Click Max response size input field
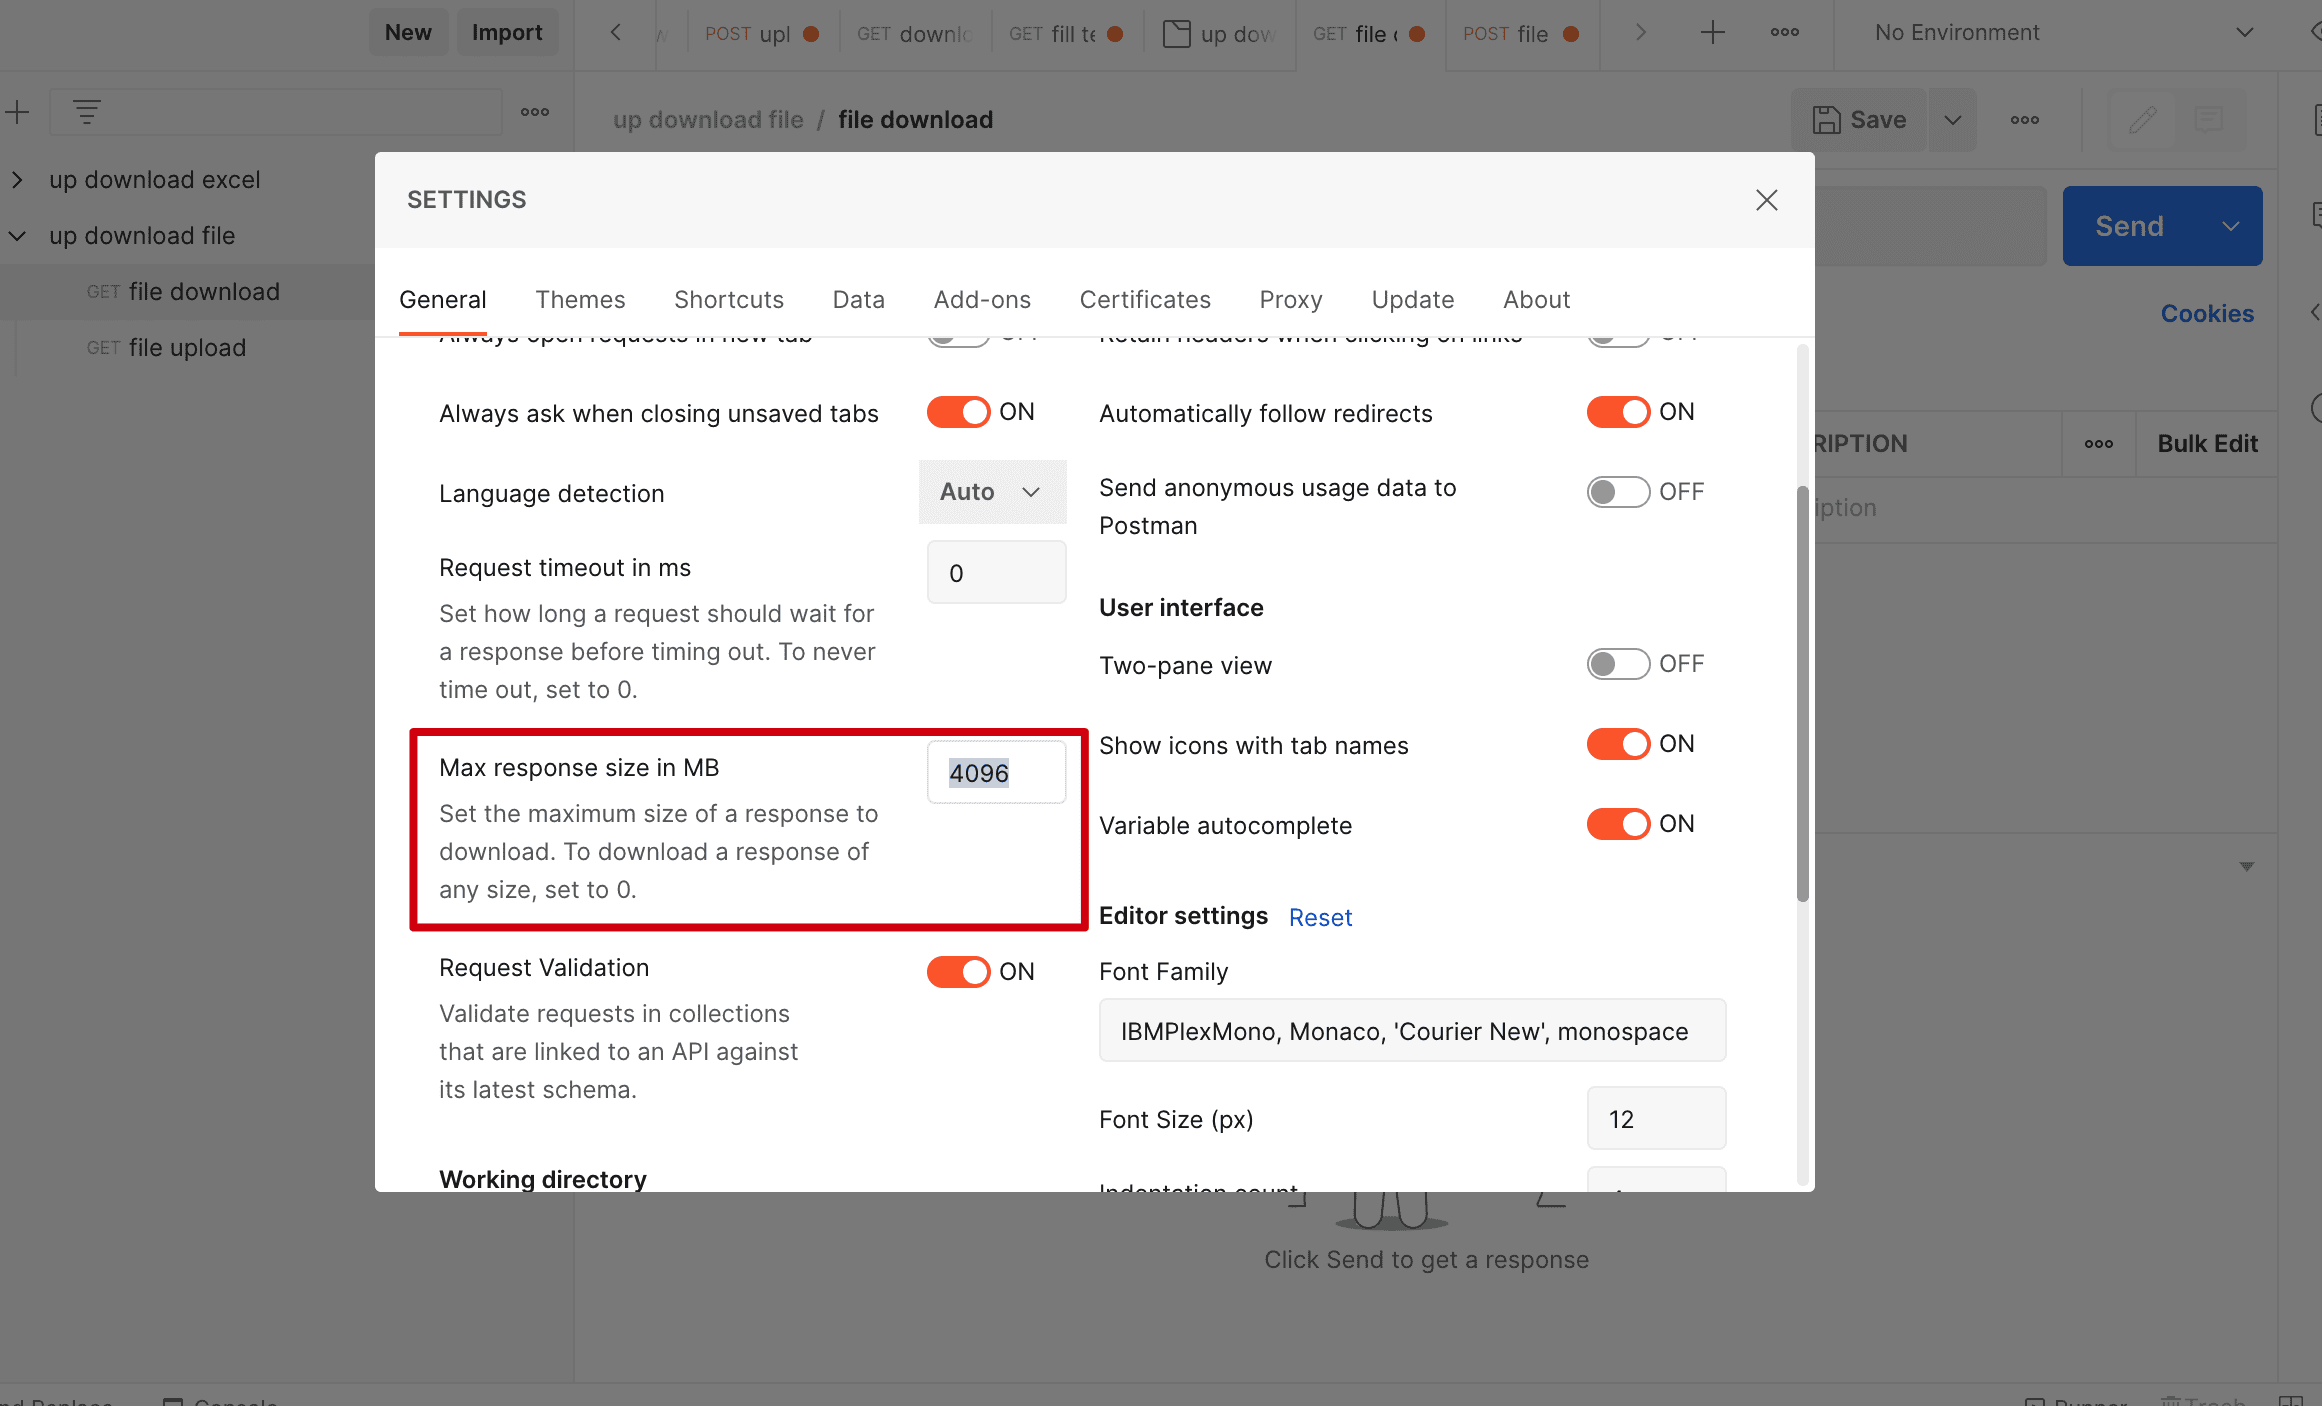This screenshot has height=1406, width=2322. pos(996,773)
